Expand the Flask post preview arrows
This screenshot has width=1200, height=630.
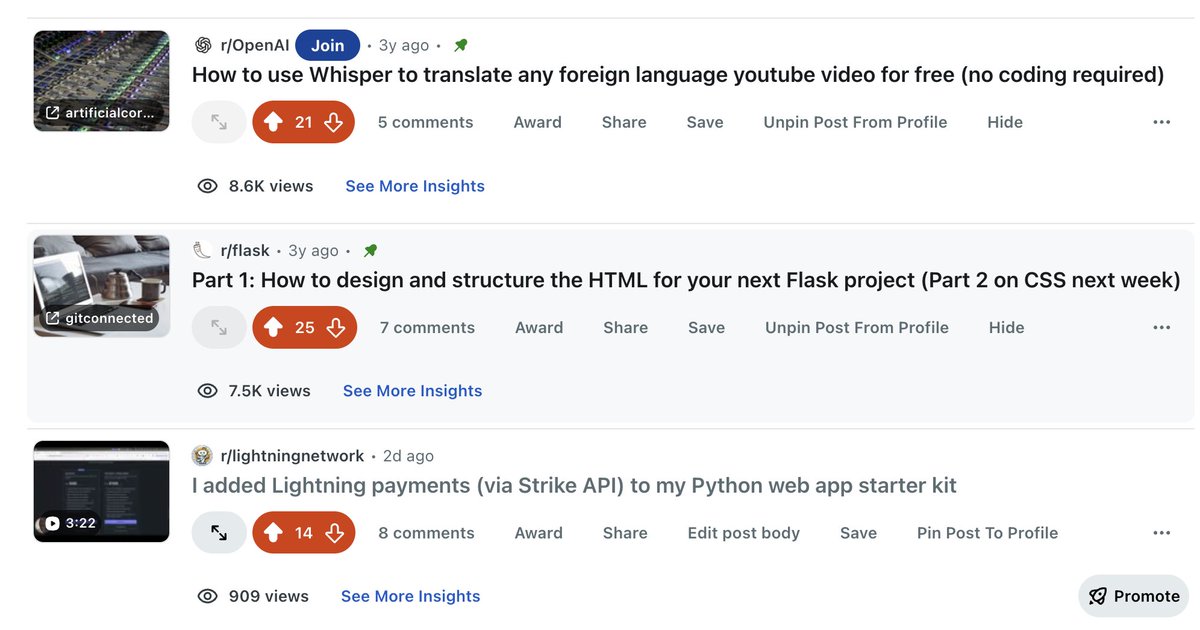point(219,327)
